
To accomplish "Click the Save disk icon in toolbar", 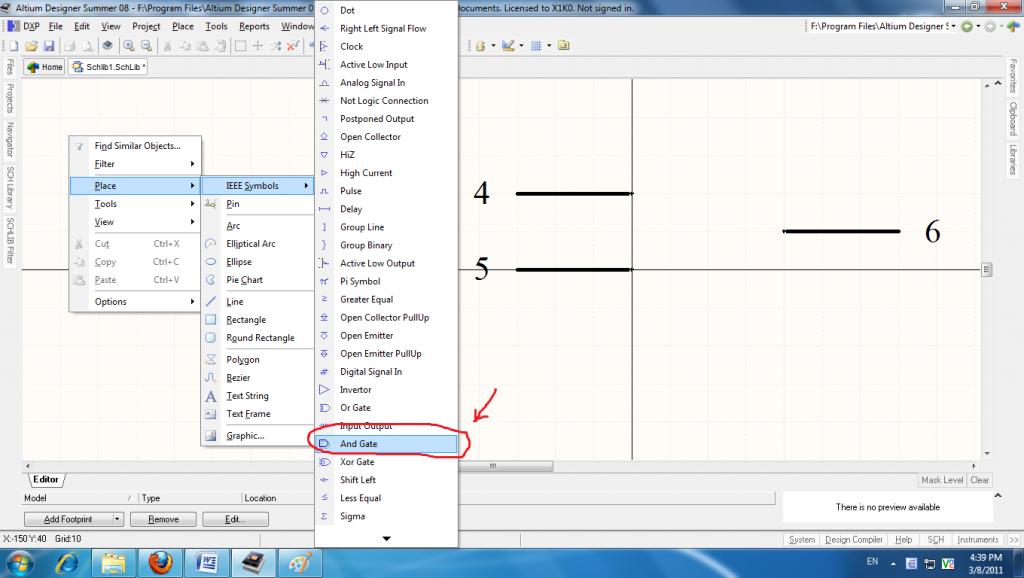I will [x=48, y=46].
